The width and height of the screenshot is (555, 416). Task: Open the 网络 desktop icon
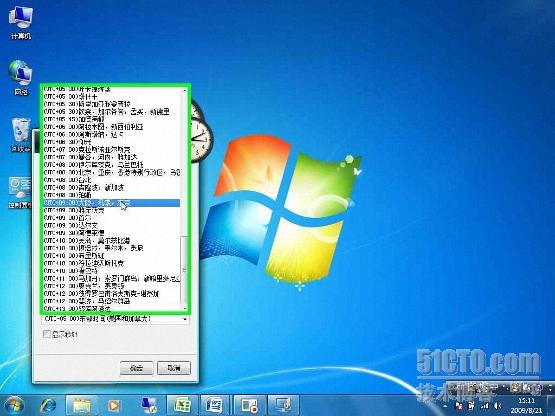click(21, 77)
